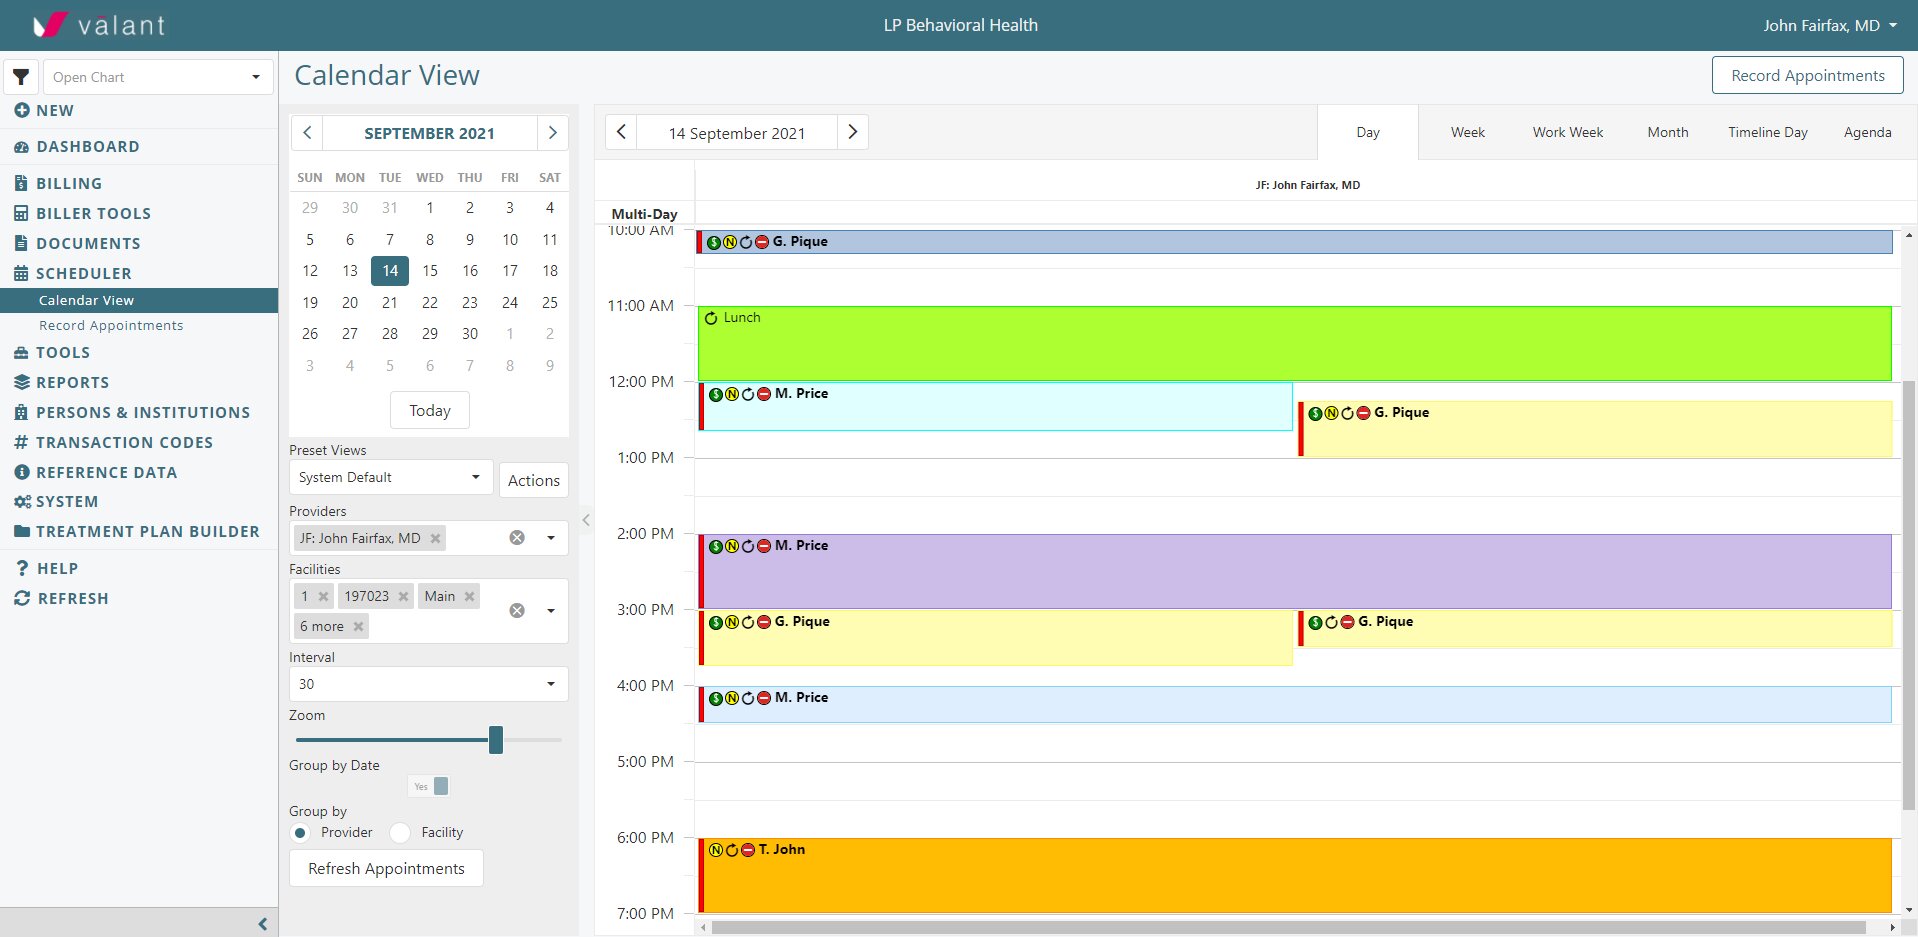This screenshot has height=937, width=1918.
Task: Toggle the Group by Date switch
Action: 429,786
